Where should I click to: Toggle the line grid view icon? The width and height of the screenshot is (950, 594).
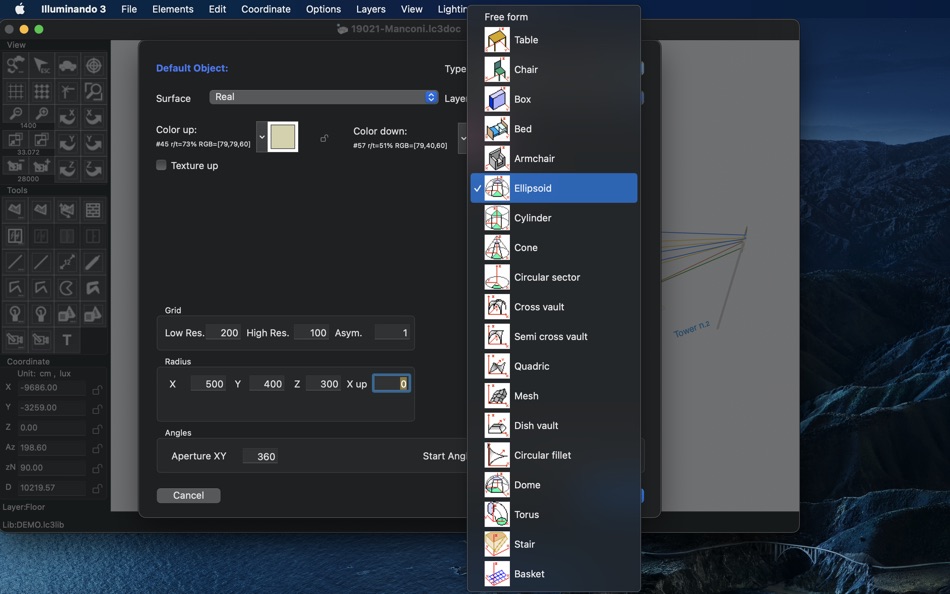15,92
